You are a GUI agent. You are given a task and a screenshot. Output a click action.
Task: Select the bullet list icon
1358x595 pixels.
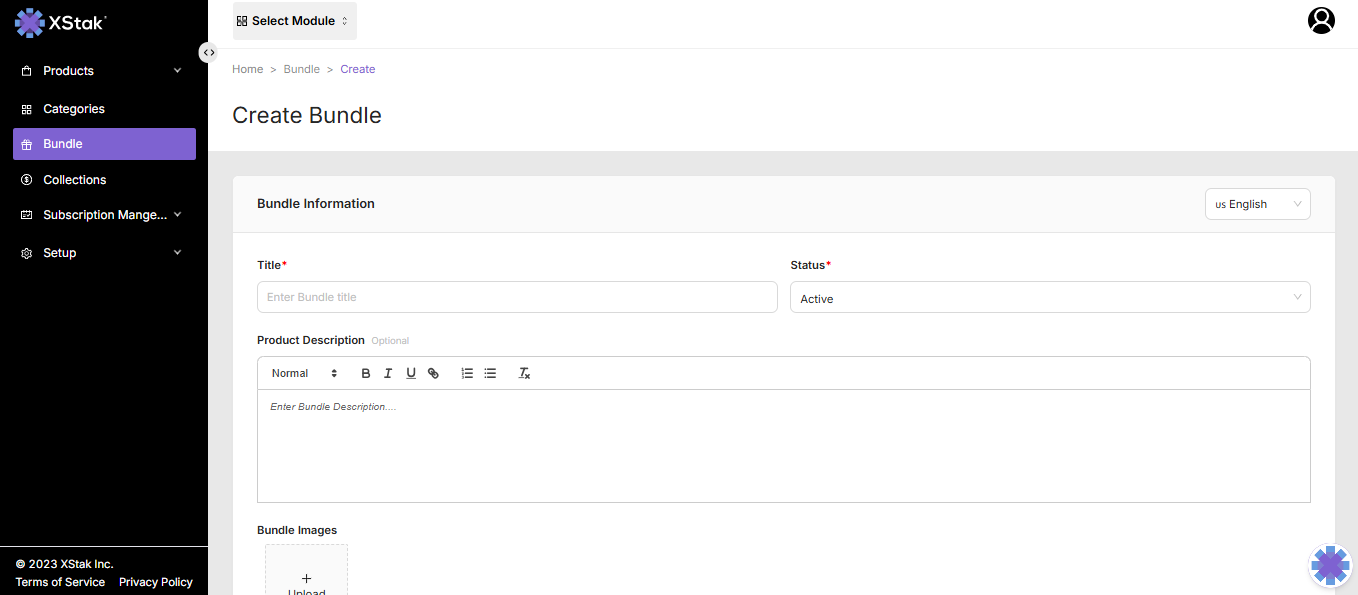pos(490,373)
